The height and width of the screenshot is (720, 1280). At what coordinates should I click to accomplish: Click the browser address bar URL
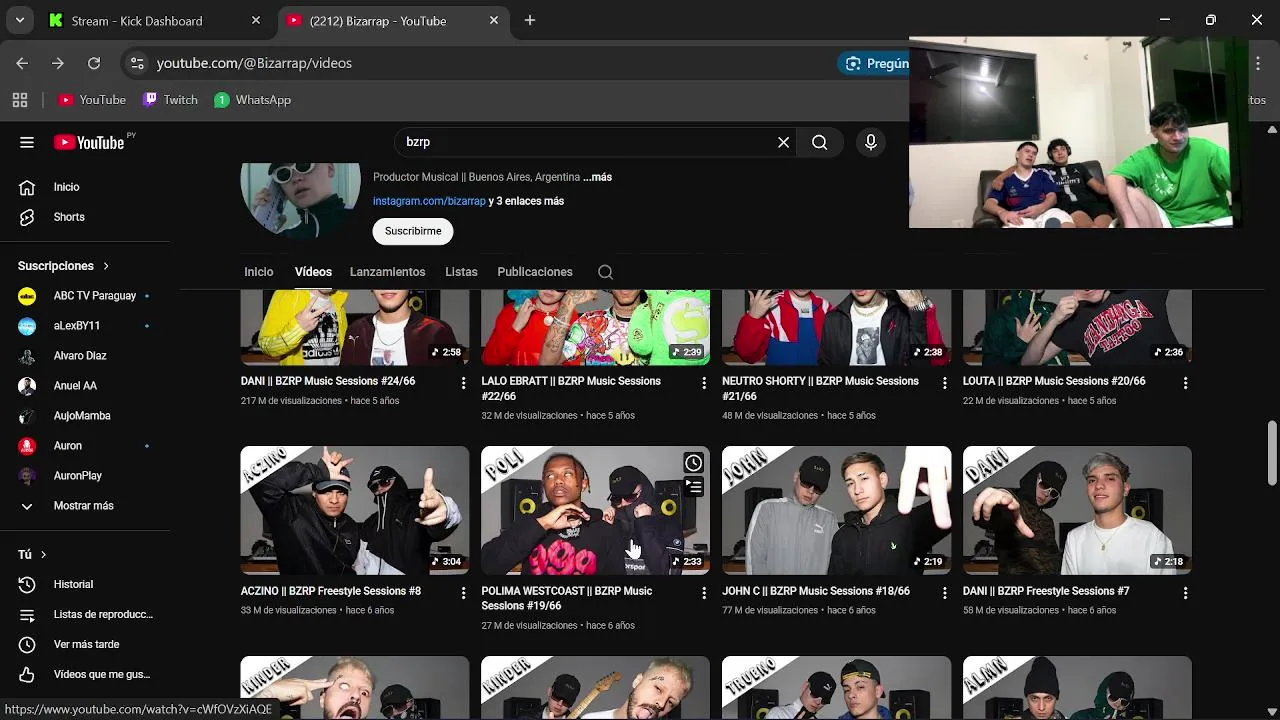(x=254, y=63)
